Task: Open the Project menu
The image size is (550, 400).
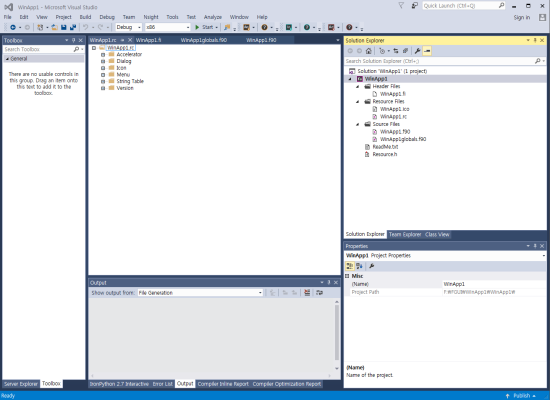Action: pyautogui.click(x=63, y=17)
